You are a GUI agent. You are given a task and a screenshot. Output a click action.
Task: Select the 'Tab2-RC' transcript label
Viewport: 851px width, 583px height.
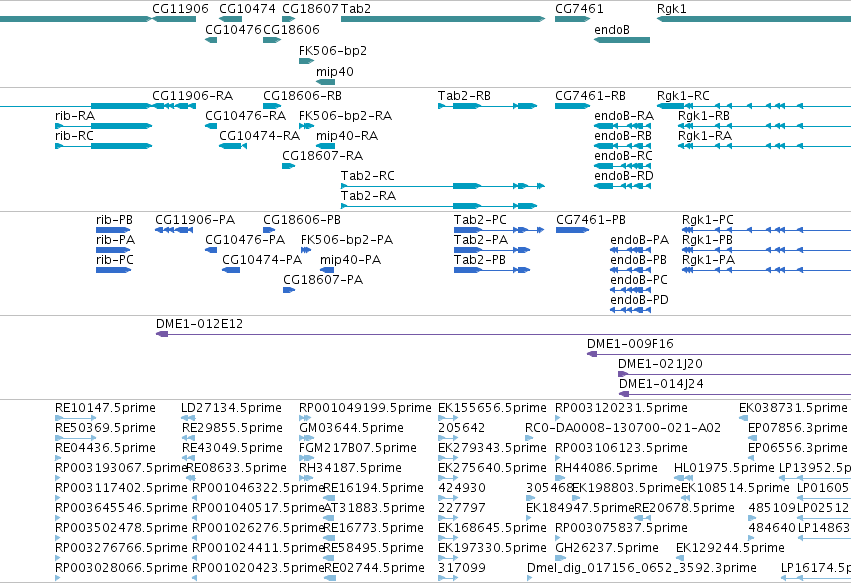(x=367, y=176)
